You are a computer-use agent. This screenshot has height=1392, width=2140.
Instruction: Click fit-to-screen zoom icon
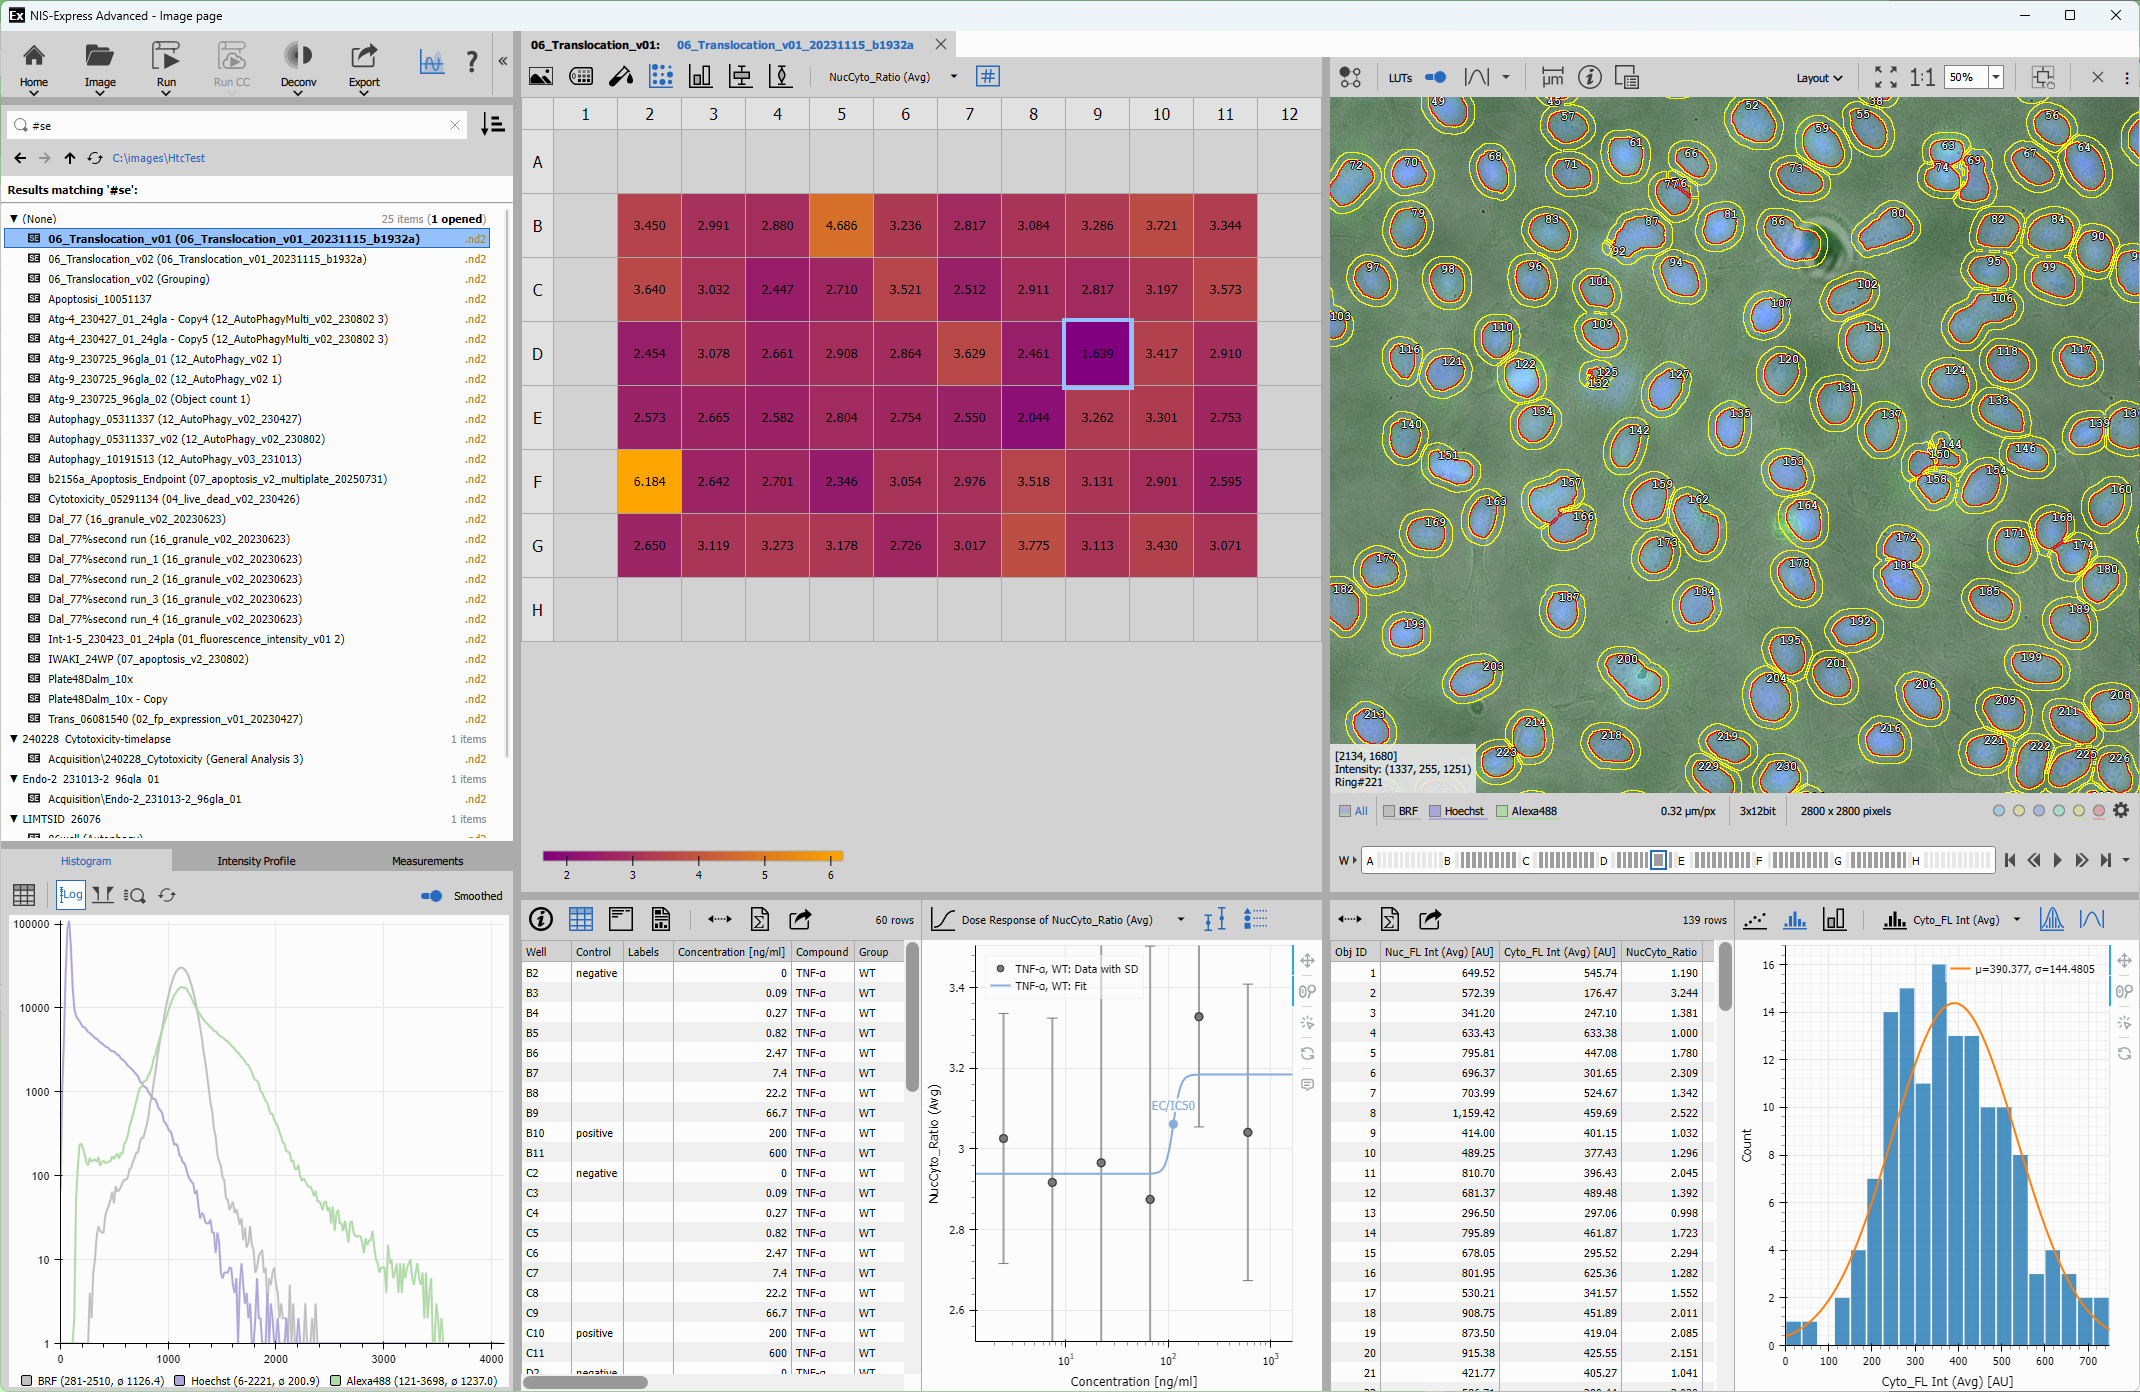click(1885, 77)
